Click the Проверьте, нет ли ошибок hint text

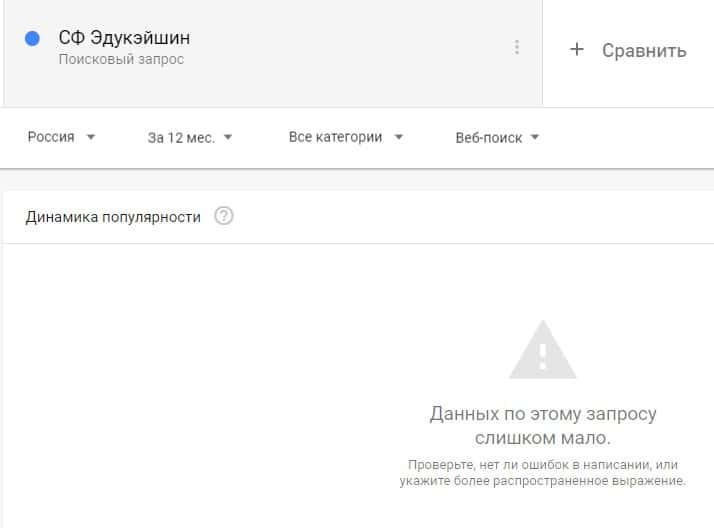[543, 472]
